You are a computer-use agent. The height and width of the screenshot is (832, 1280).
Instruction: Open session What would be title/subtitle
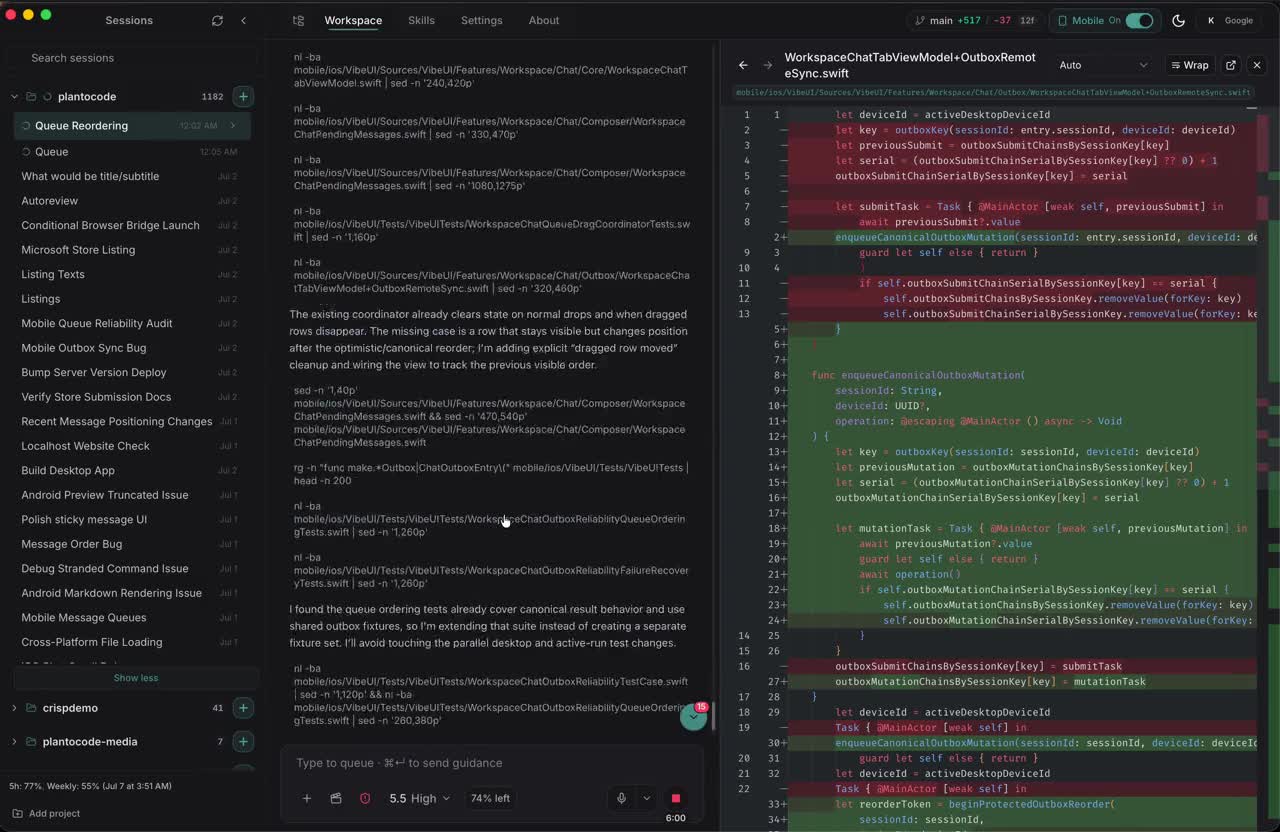coord(131,176)
